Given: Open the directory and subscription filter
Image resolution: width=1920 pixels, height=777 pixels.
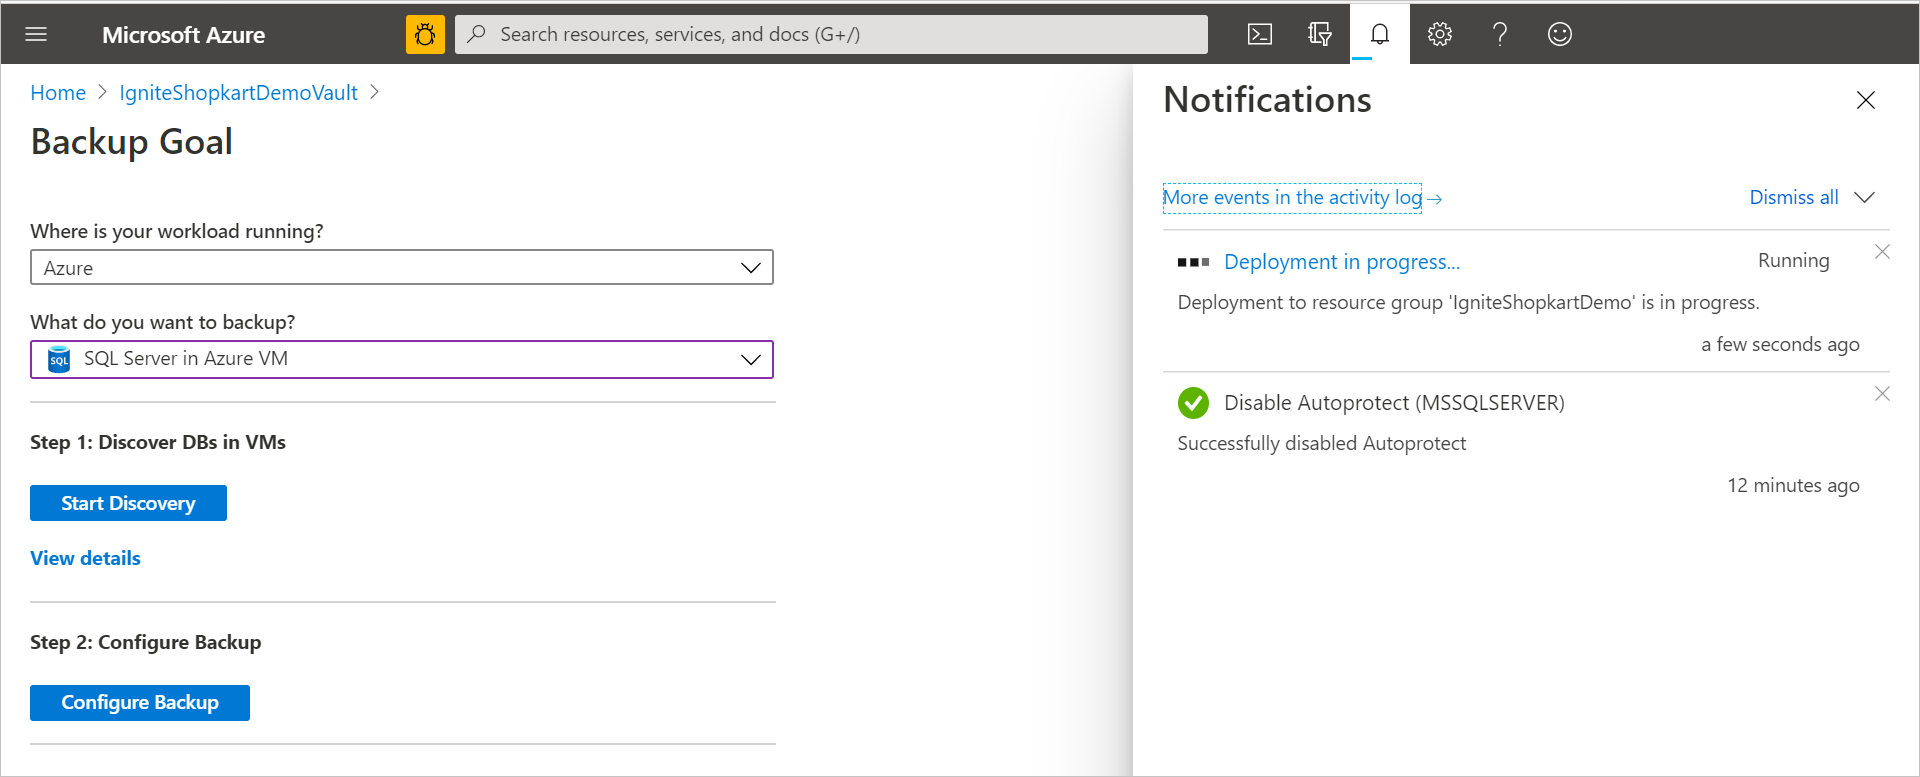Looking at the screenshot, I should [x=1320, y=35].
